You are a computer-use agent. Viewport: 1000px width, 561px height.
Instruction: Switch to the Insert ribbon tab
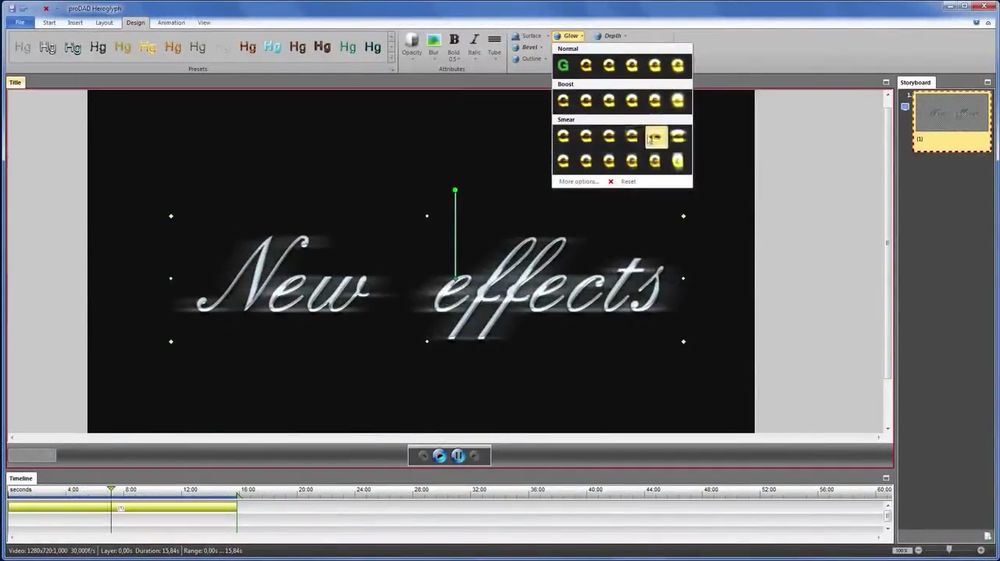pyautogui.click(x=75, y=22)
